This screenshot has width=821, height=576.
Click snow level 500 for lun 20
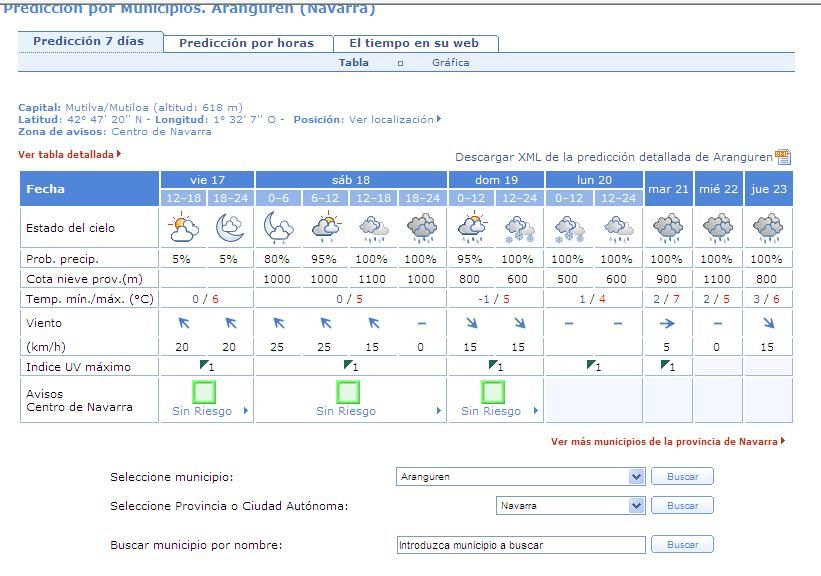pos(567,279)
